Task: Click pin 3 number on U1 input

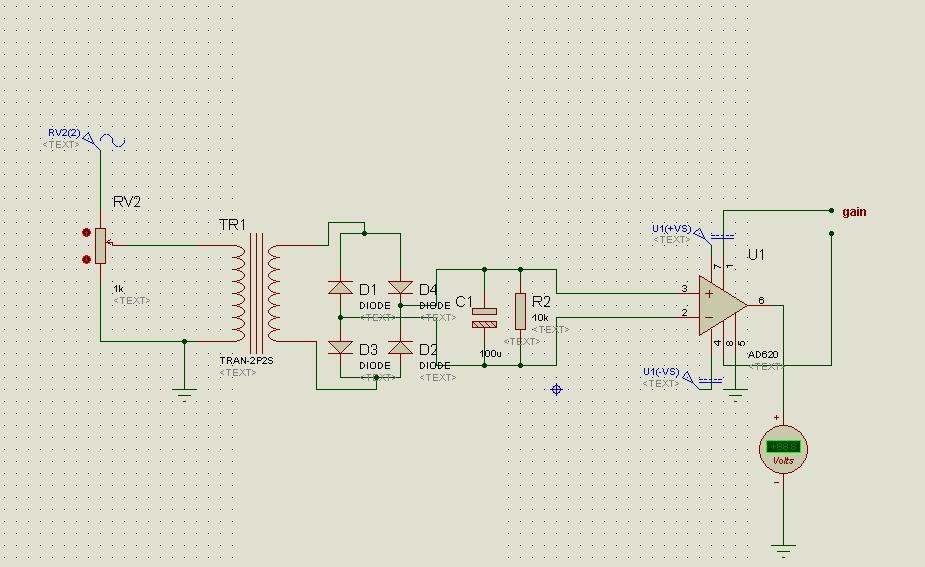Action: pos(684,289)
